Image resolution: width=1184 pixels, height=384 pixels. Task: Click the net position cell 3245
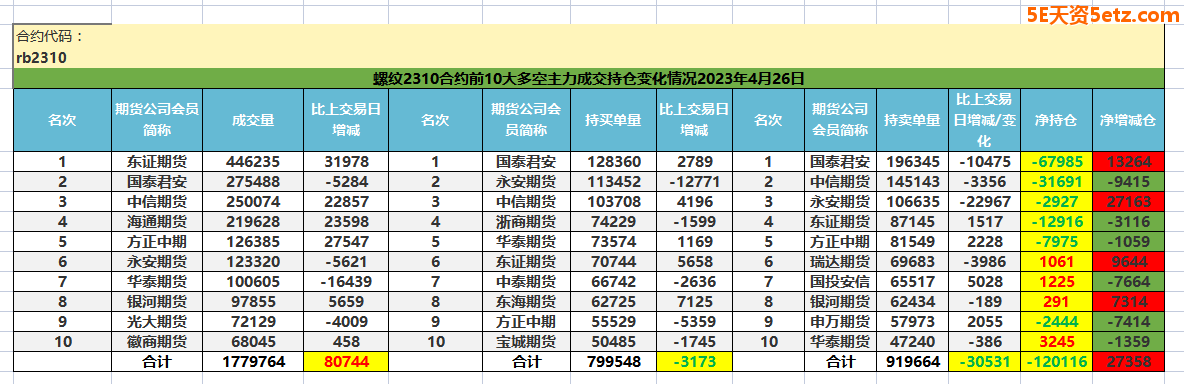point(1057,342)
